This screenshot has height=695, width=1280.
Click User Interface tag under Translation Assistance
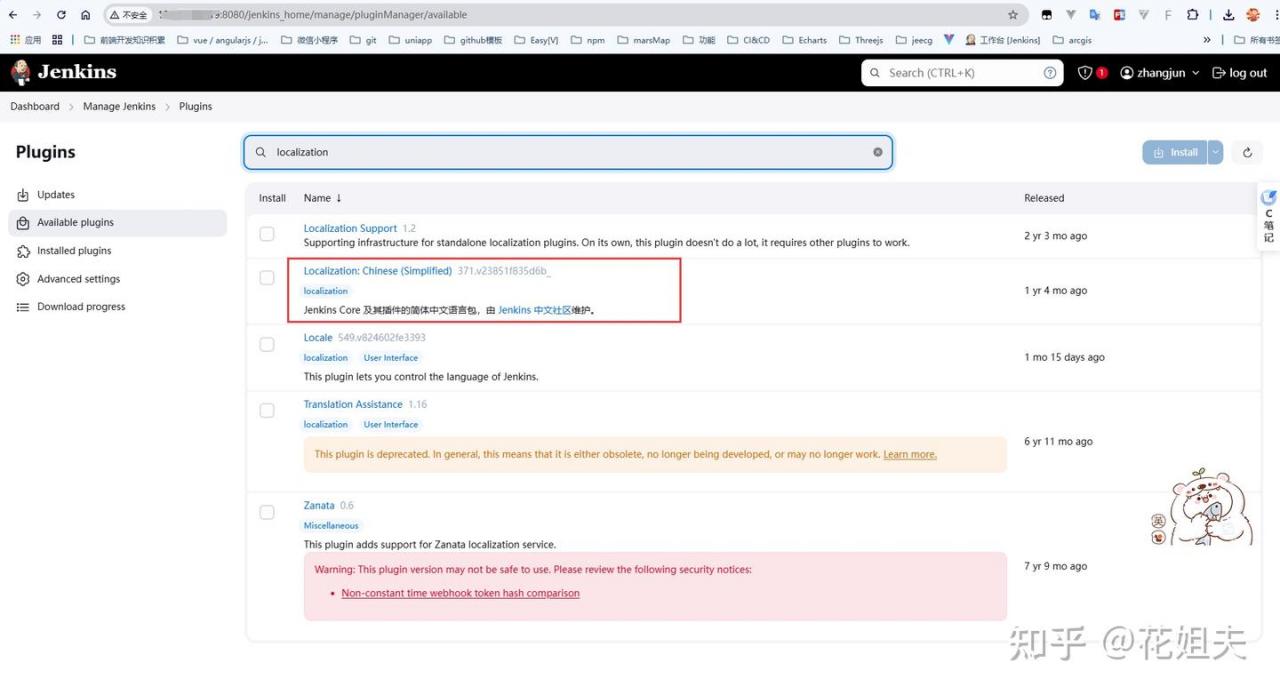pyautogui.click(x=391, y=425)
